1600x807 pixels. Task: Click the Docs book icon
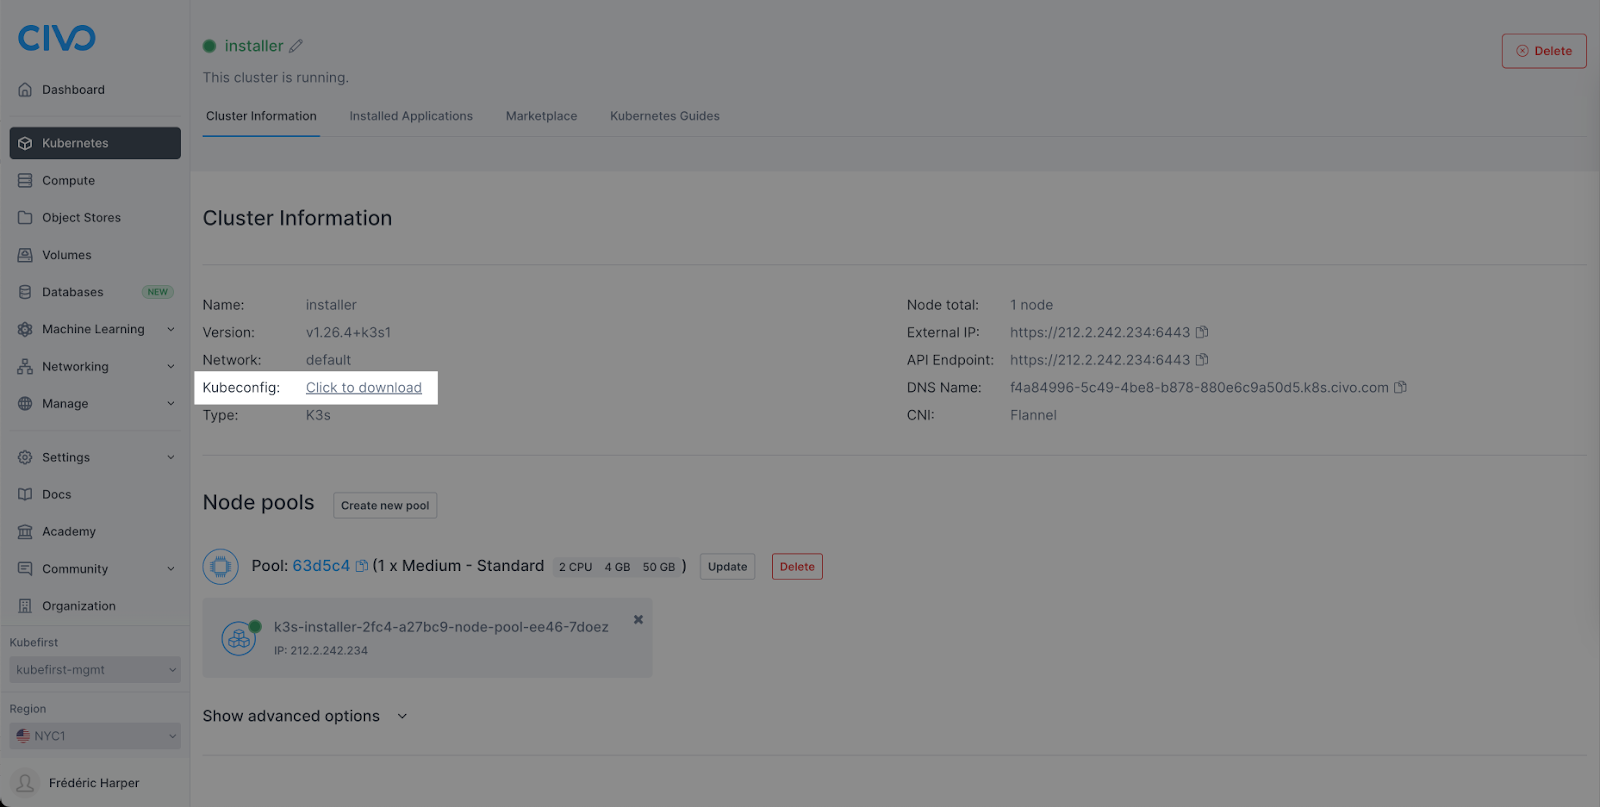[x=25, y=495]
